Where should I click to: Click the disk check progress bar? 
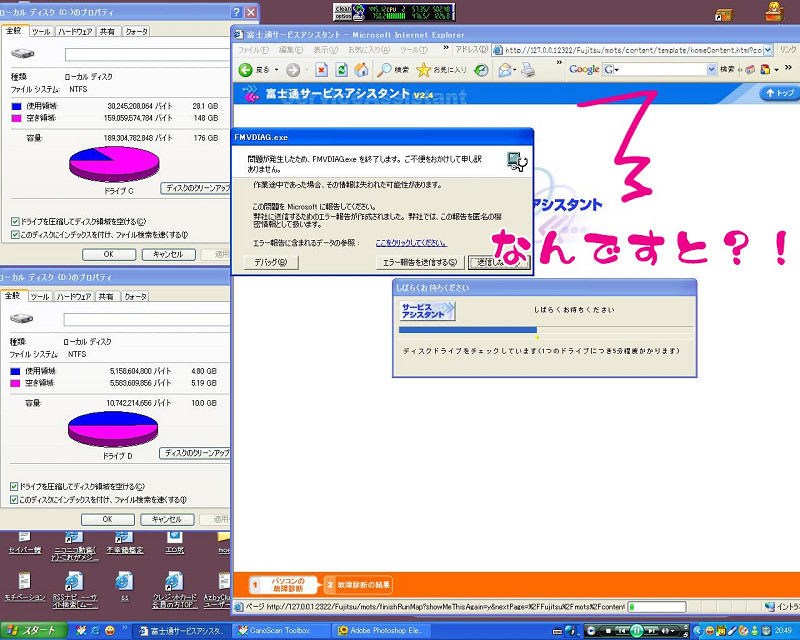(x=546, y=330)
